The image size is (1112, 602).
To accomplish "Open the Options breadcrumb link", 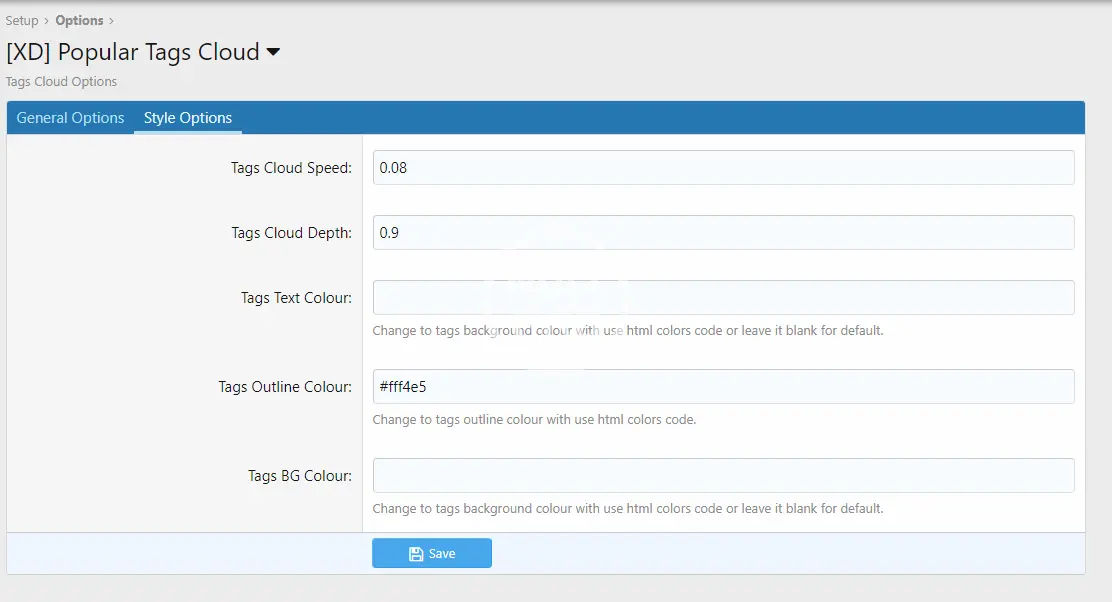I will pos(79,20).
